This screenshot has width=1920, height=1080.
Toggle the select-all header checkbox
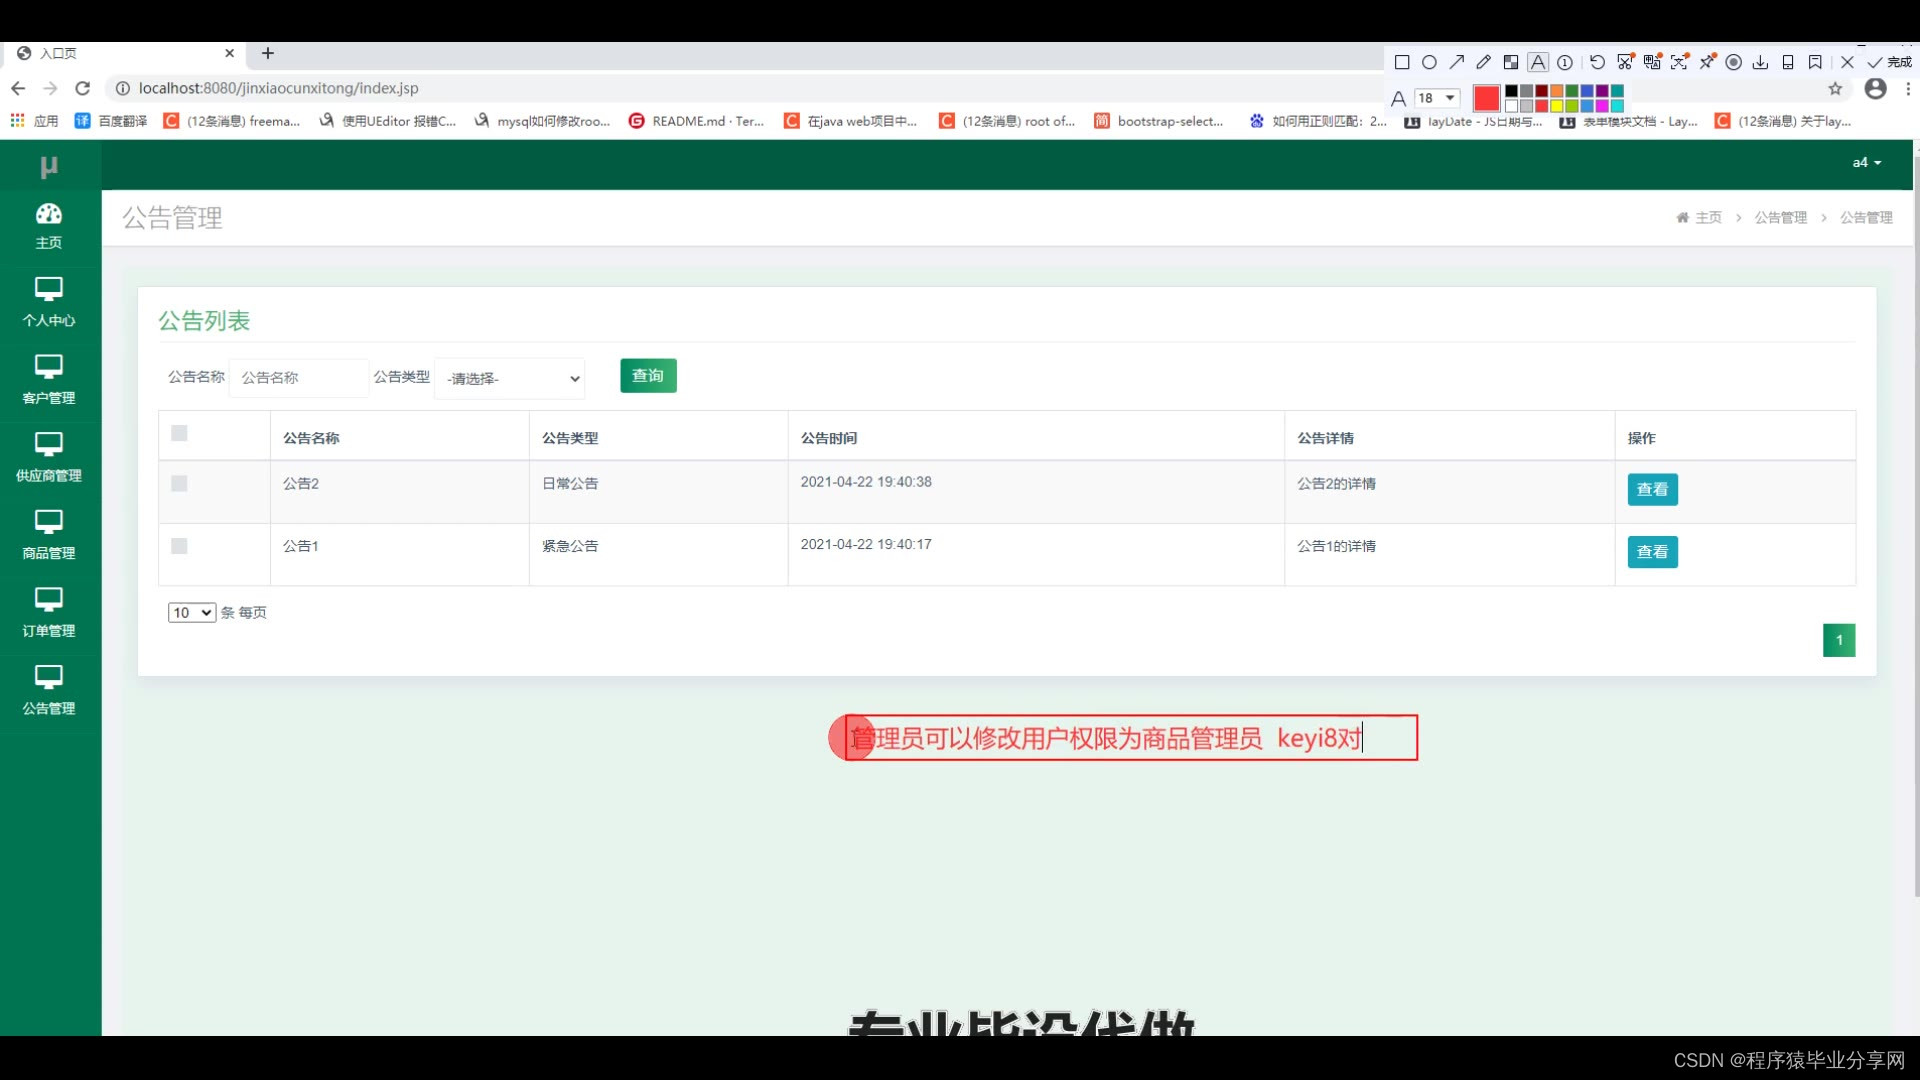pos(179,433)
